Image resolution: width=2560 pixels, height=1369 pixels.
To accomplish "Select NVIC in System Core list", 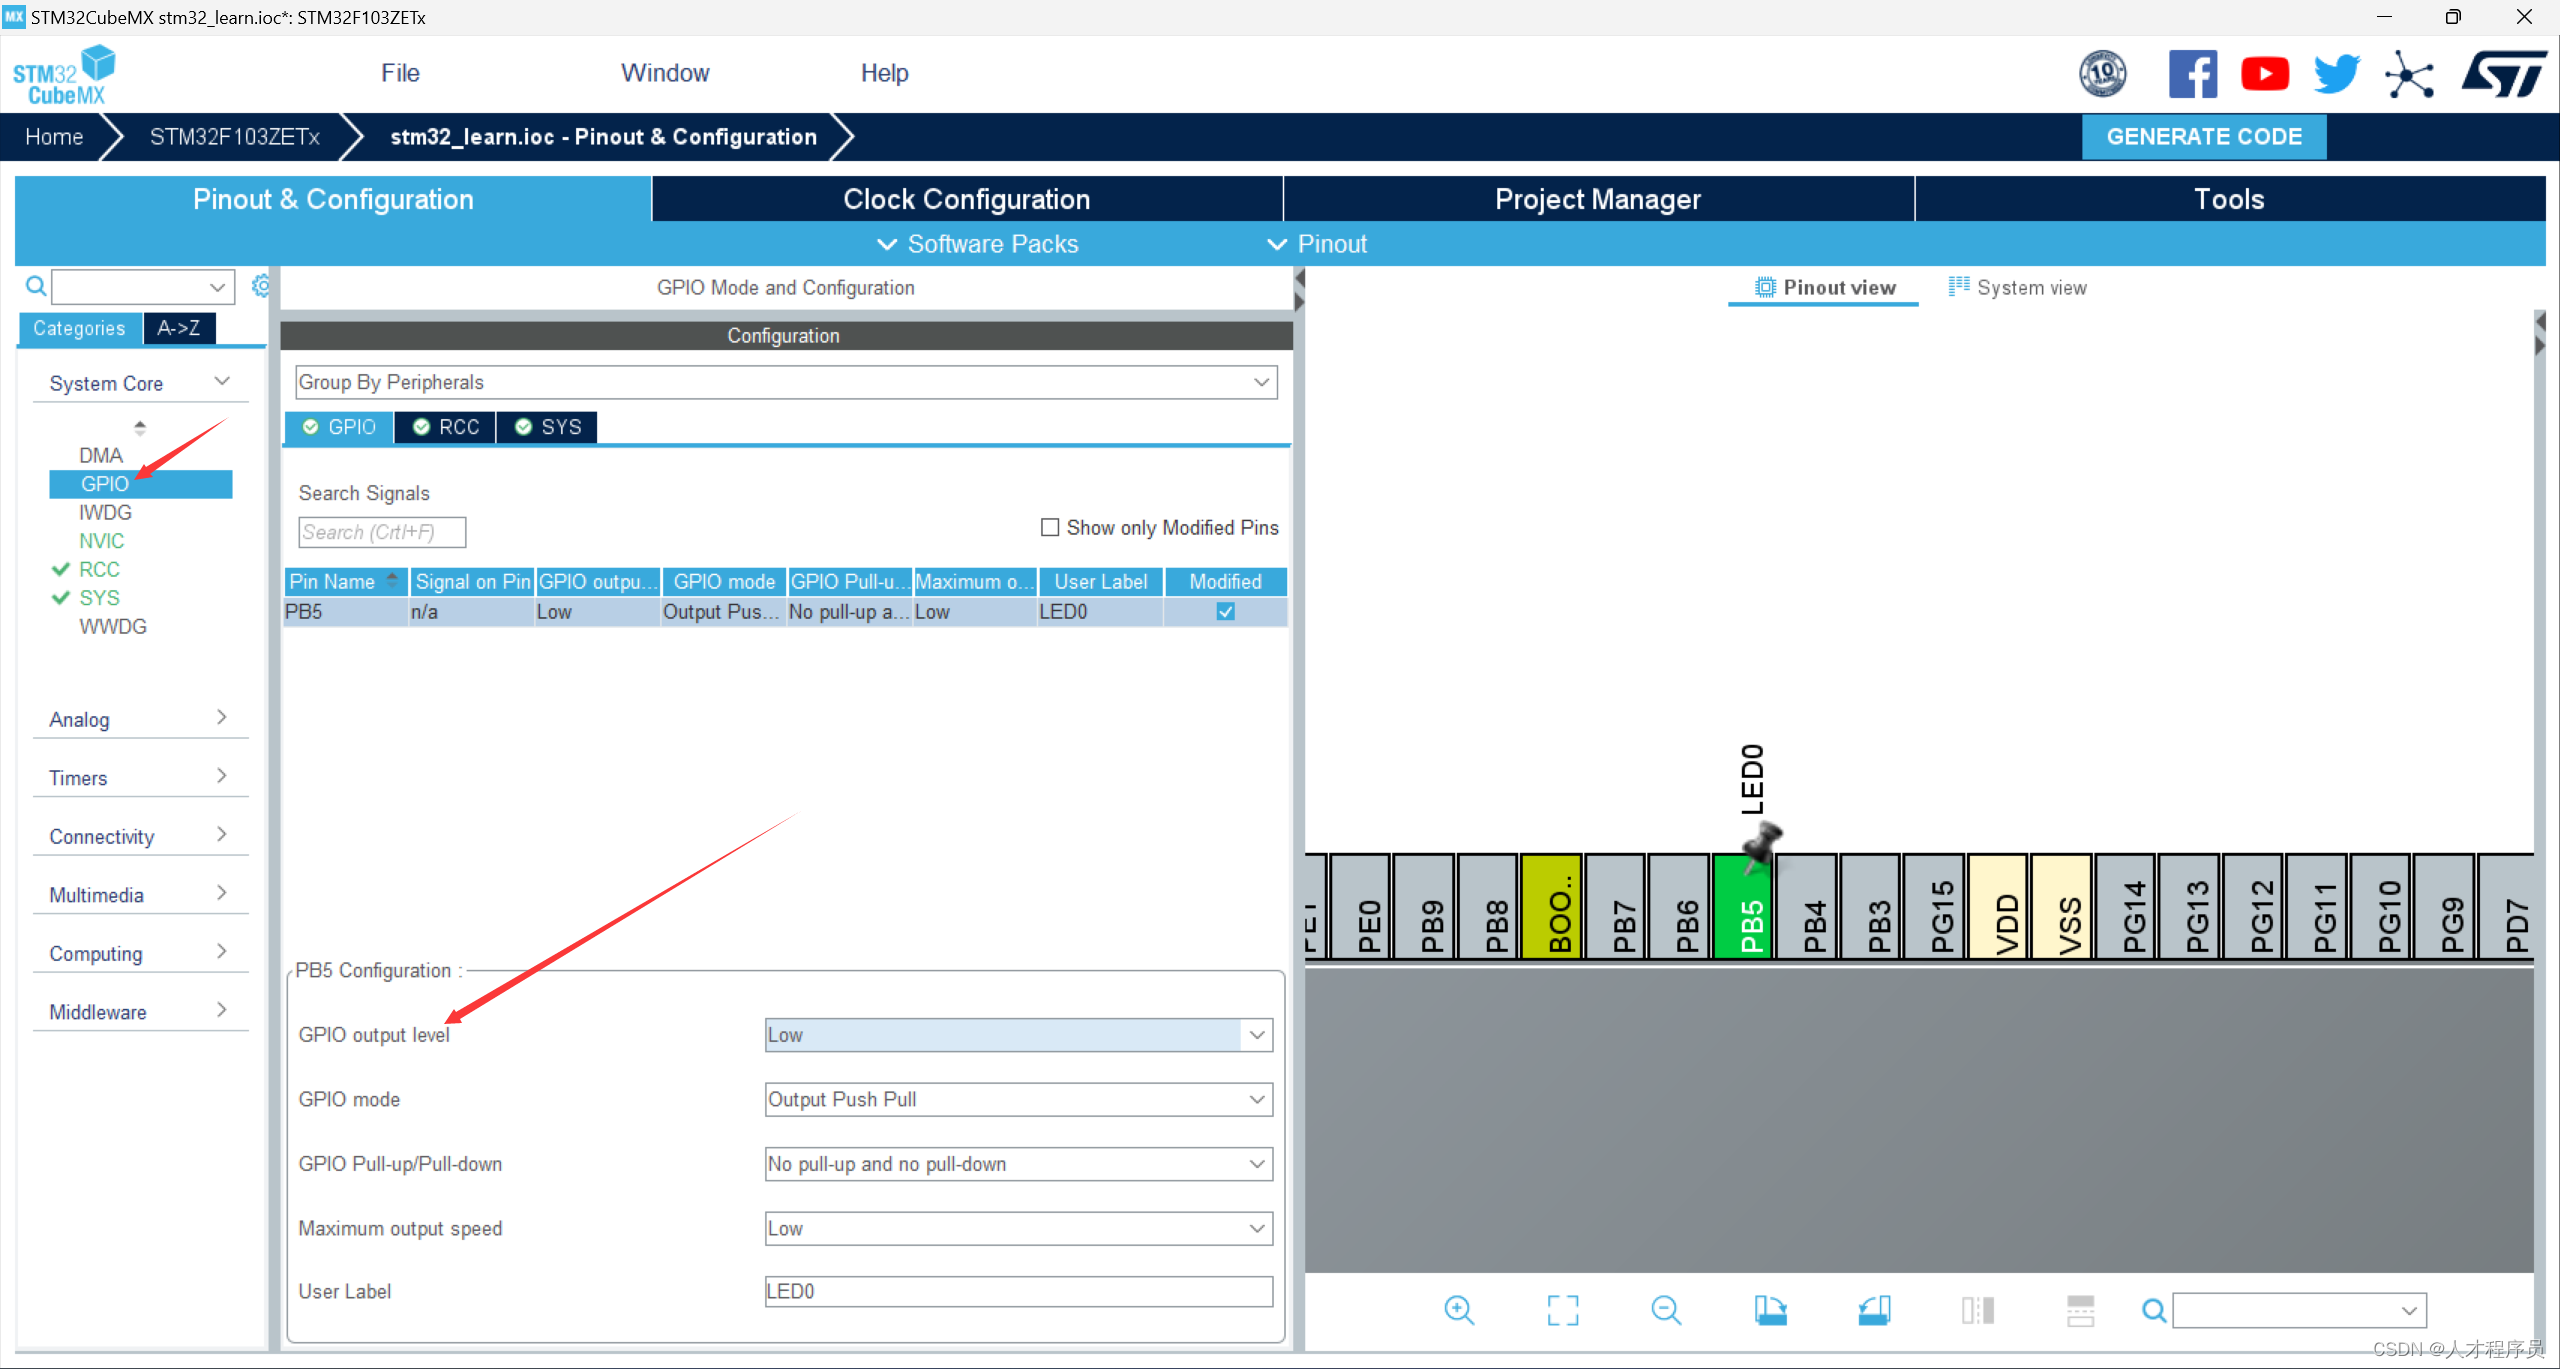I will click(102, 541).
